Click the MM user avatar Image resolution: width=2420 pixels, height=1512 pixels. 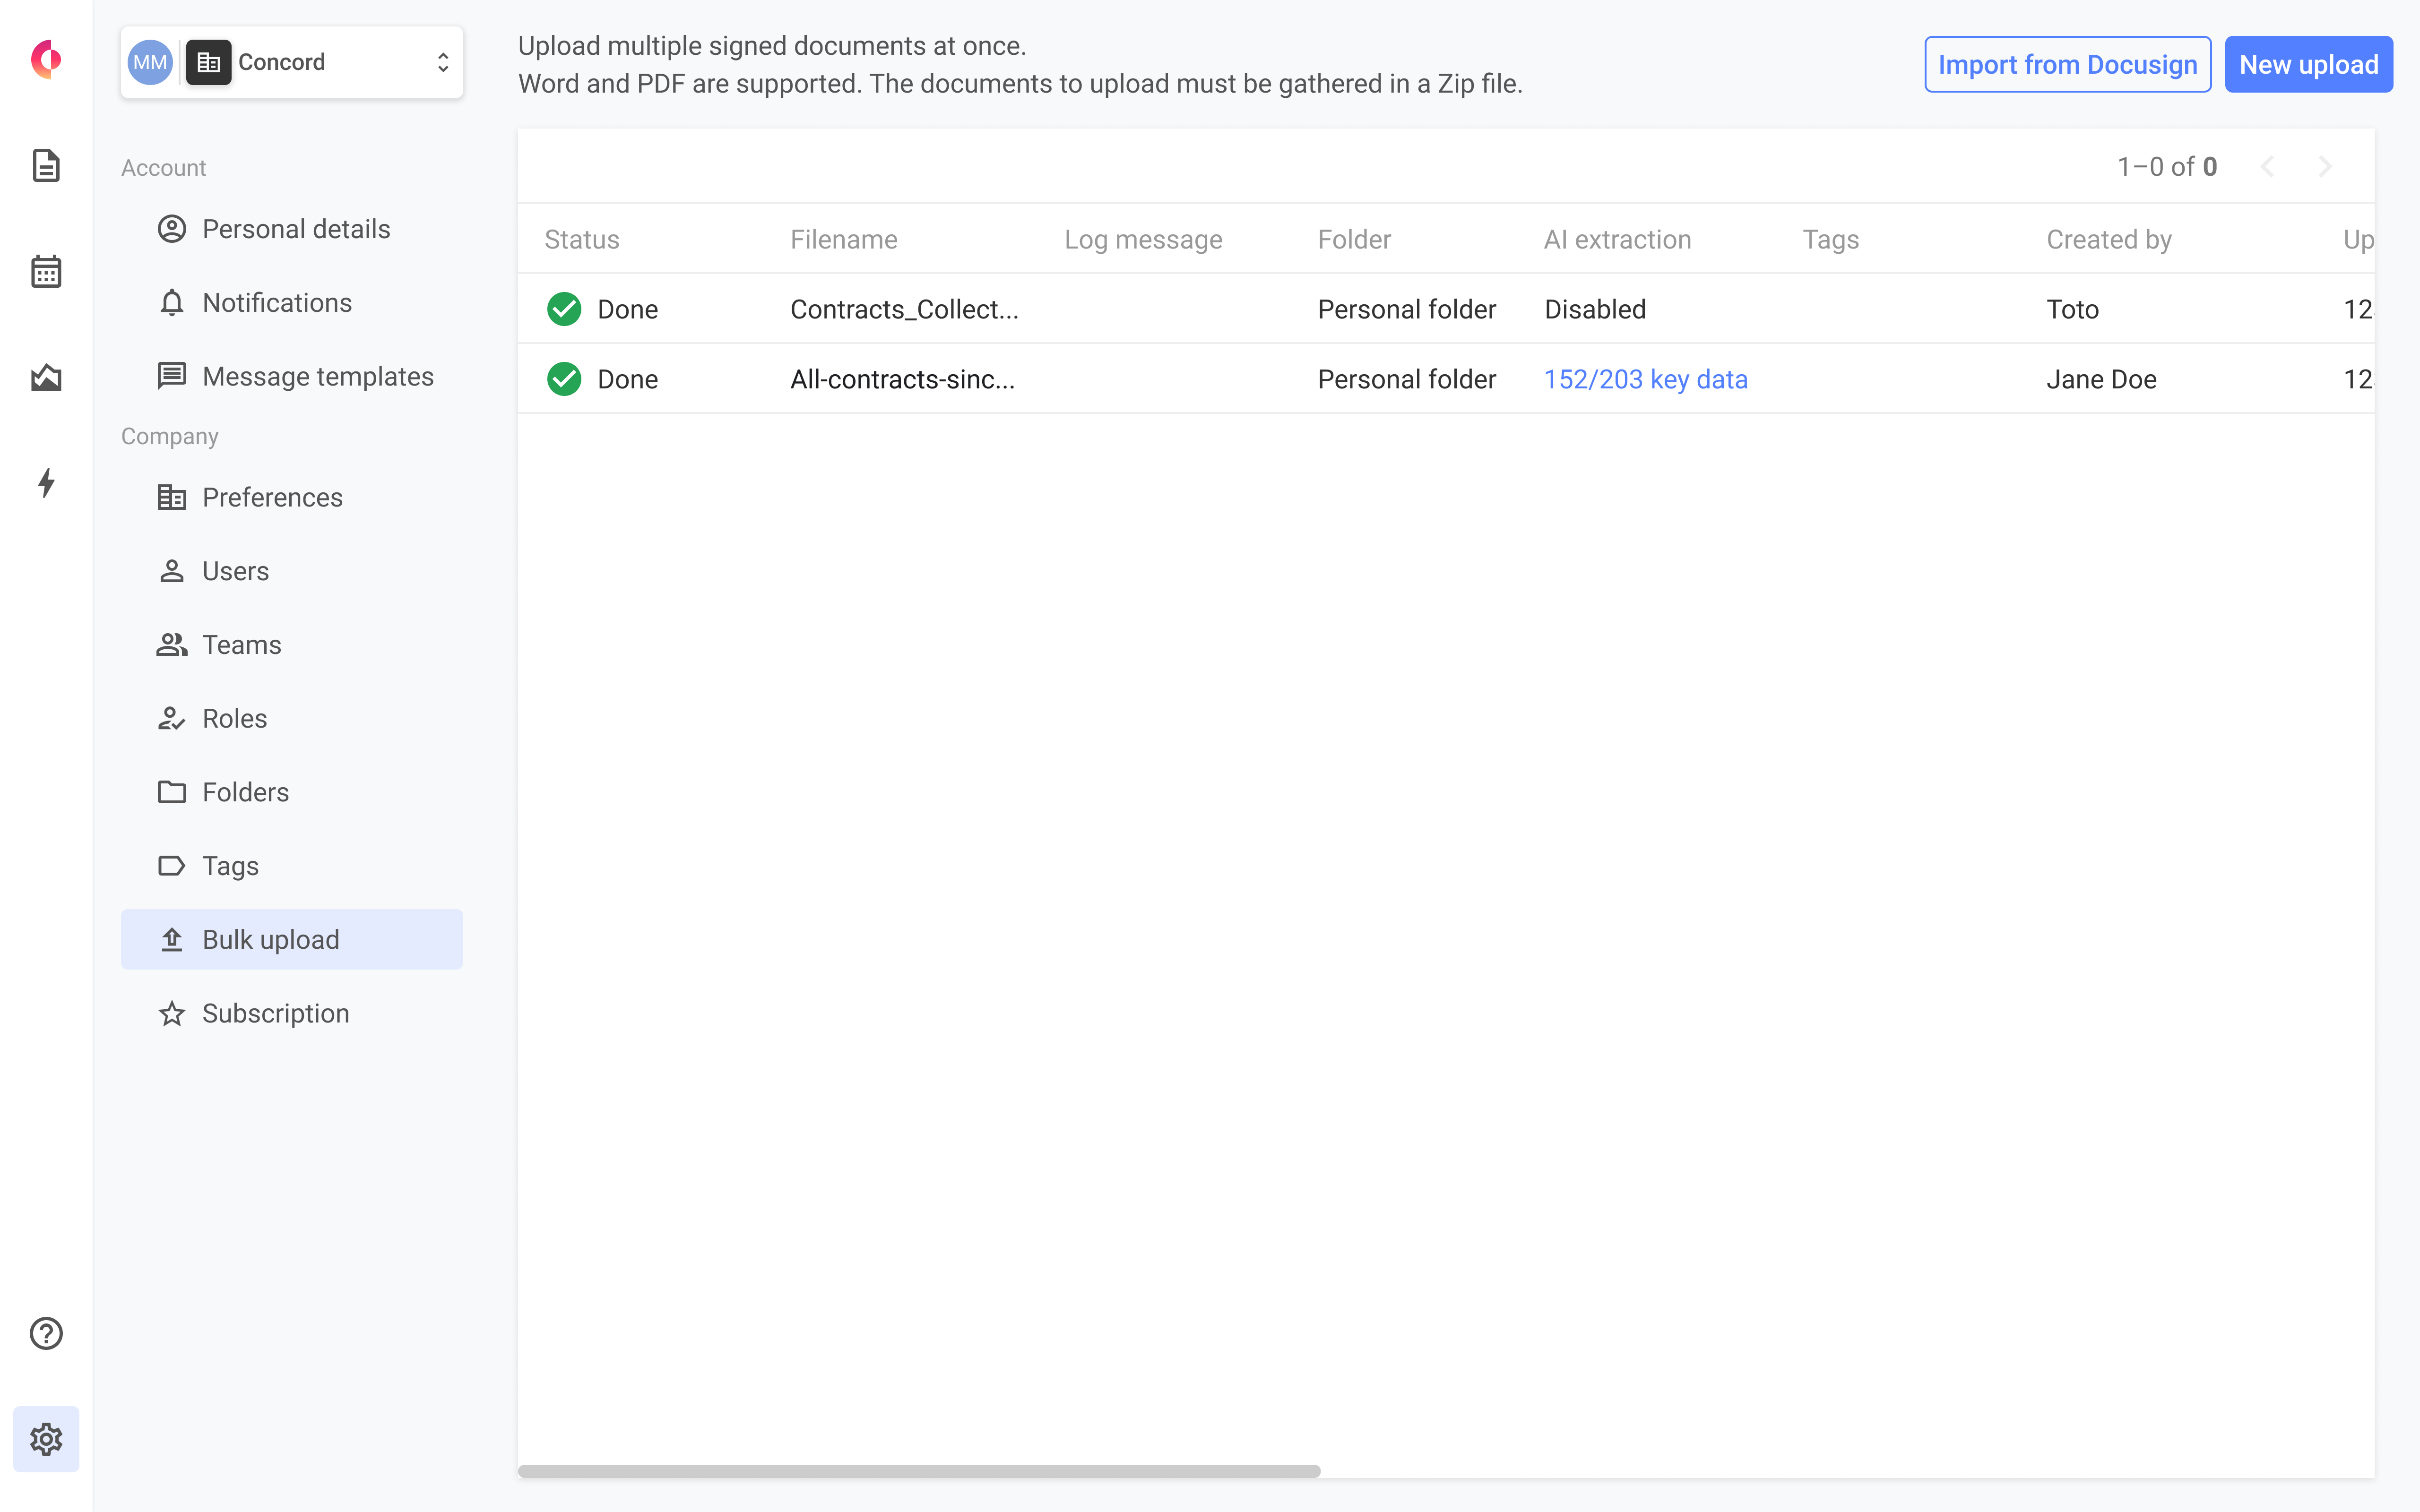coord(150,62)
